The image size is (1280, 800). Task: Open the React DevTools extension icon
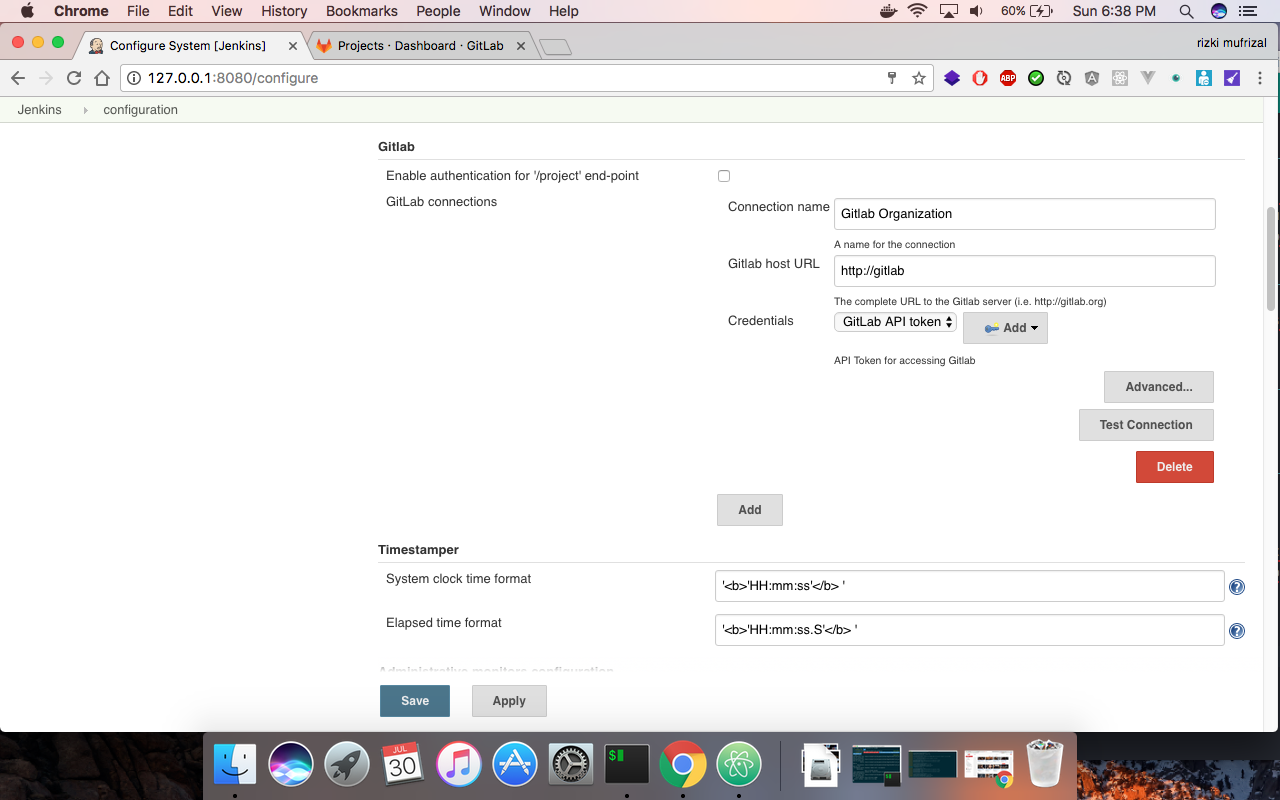[x=1120, y=78]
